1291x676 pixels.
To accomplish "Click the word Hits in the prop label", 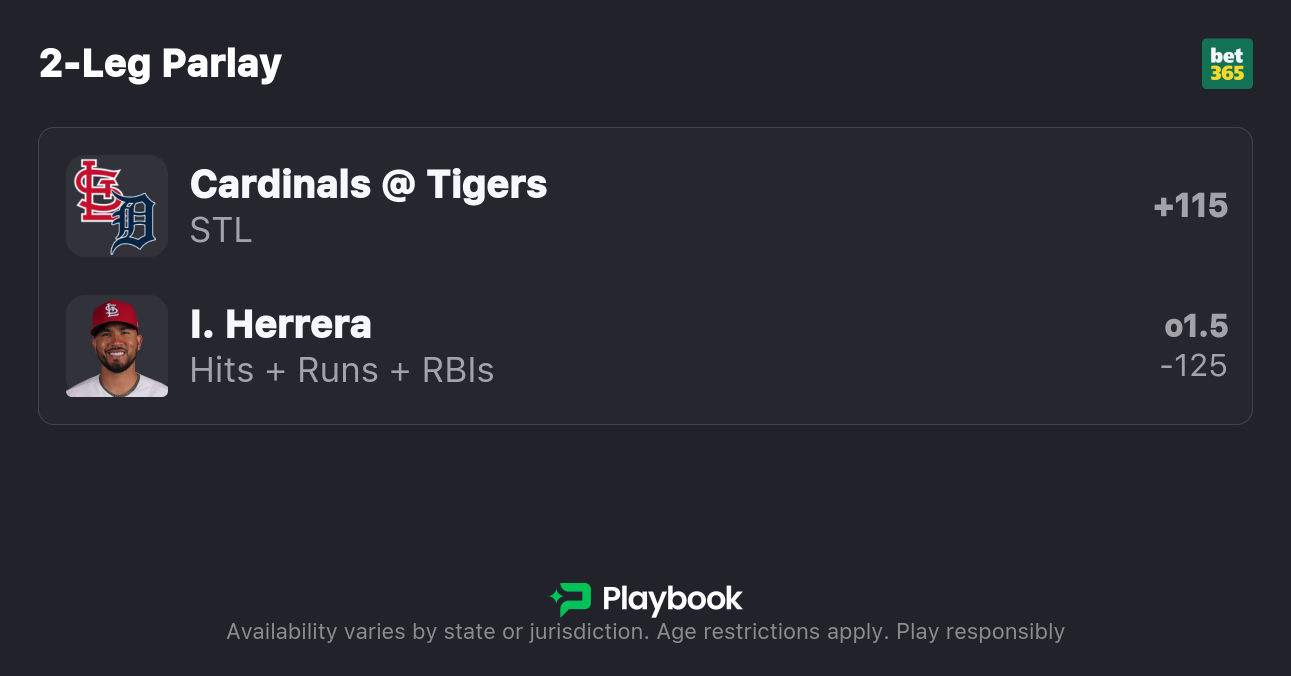I will (220, 370).
